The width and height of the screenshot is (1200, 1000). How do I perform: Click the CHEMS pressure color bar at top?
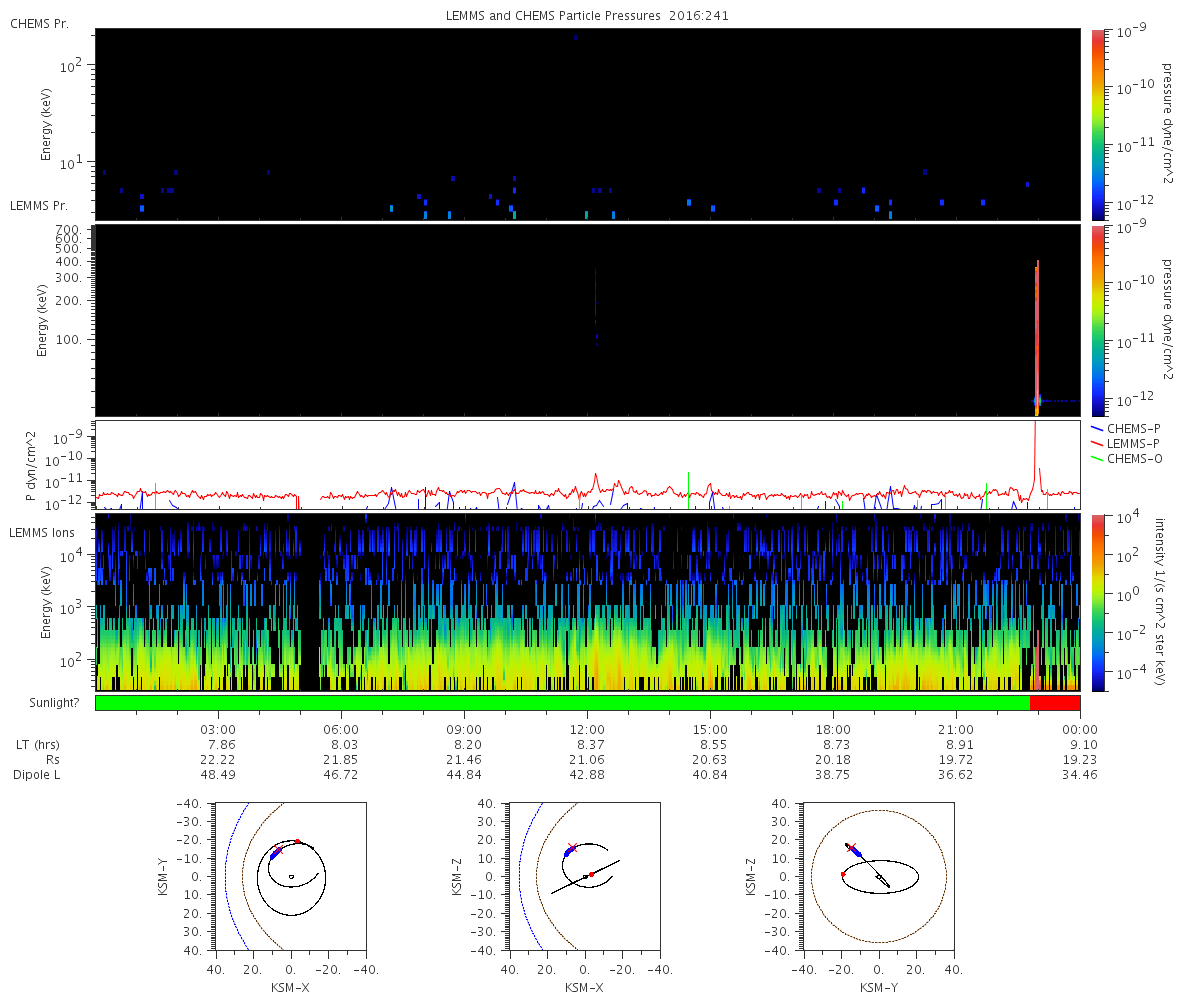1097,124
